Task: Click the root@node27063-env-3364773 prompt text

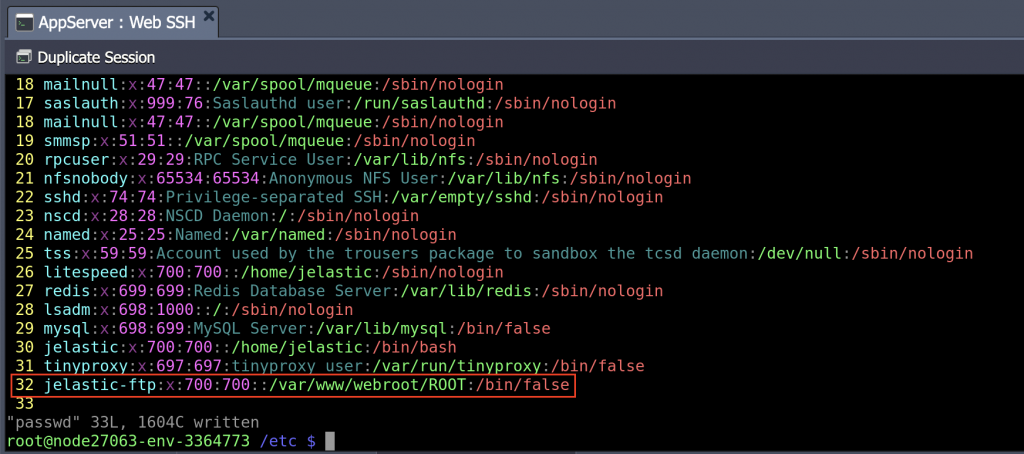Action: (129, 442)
